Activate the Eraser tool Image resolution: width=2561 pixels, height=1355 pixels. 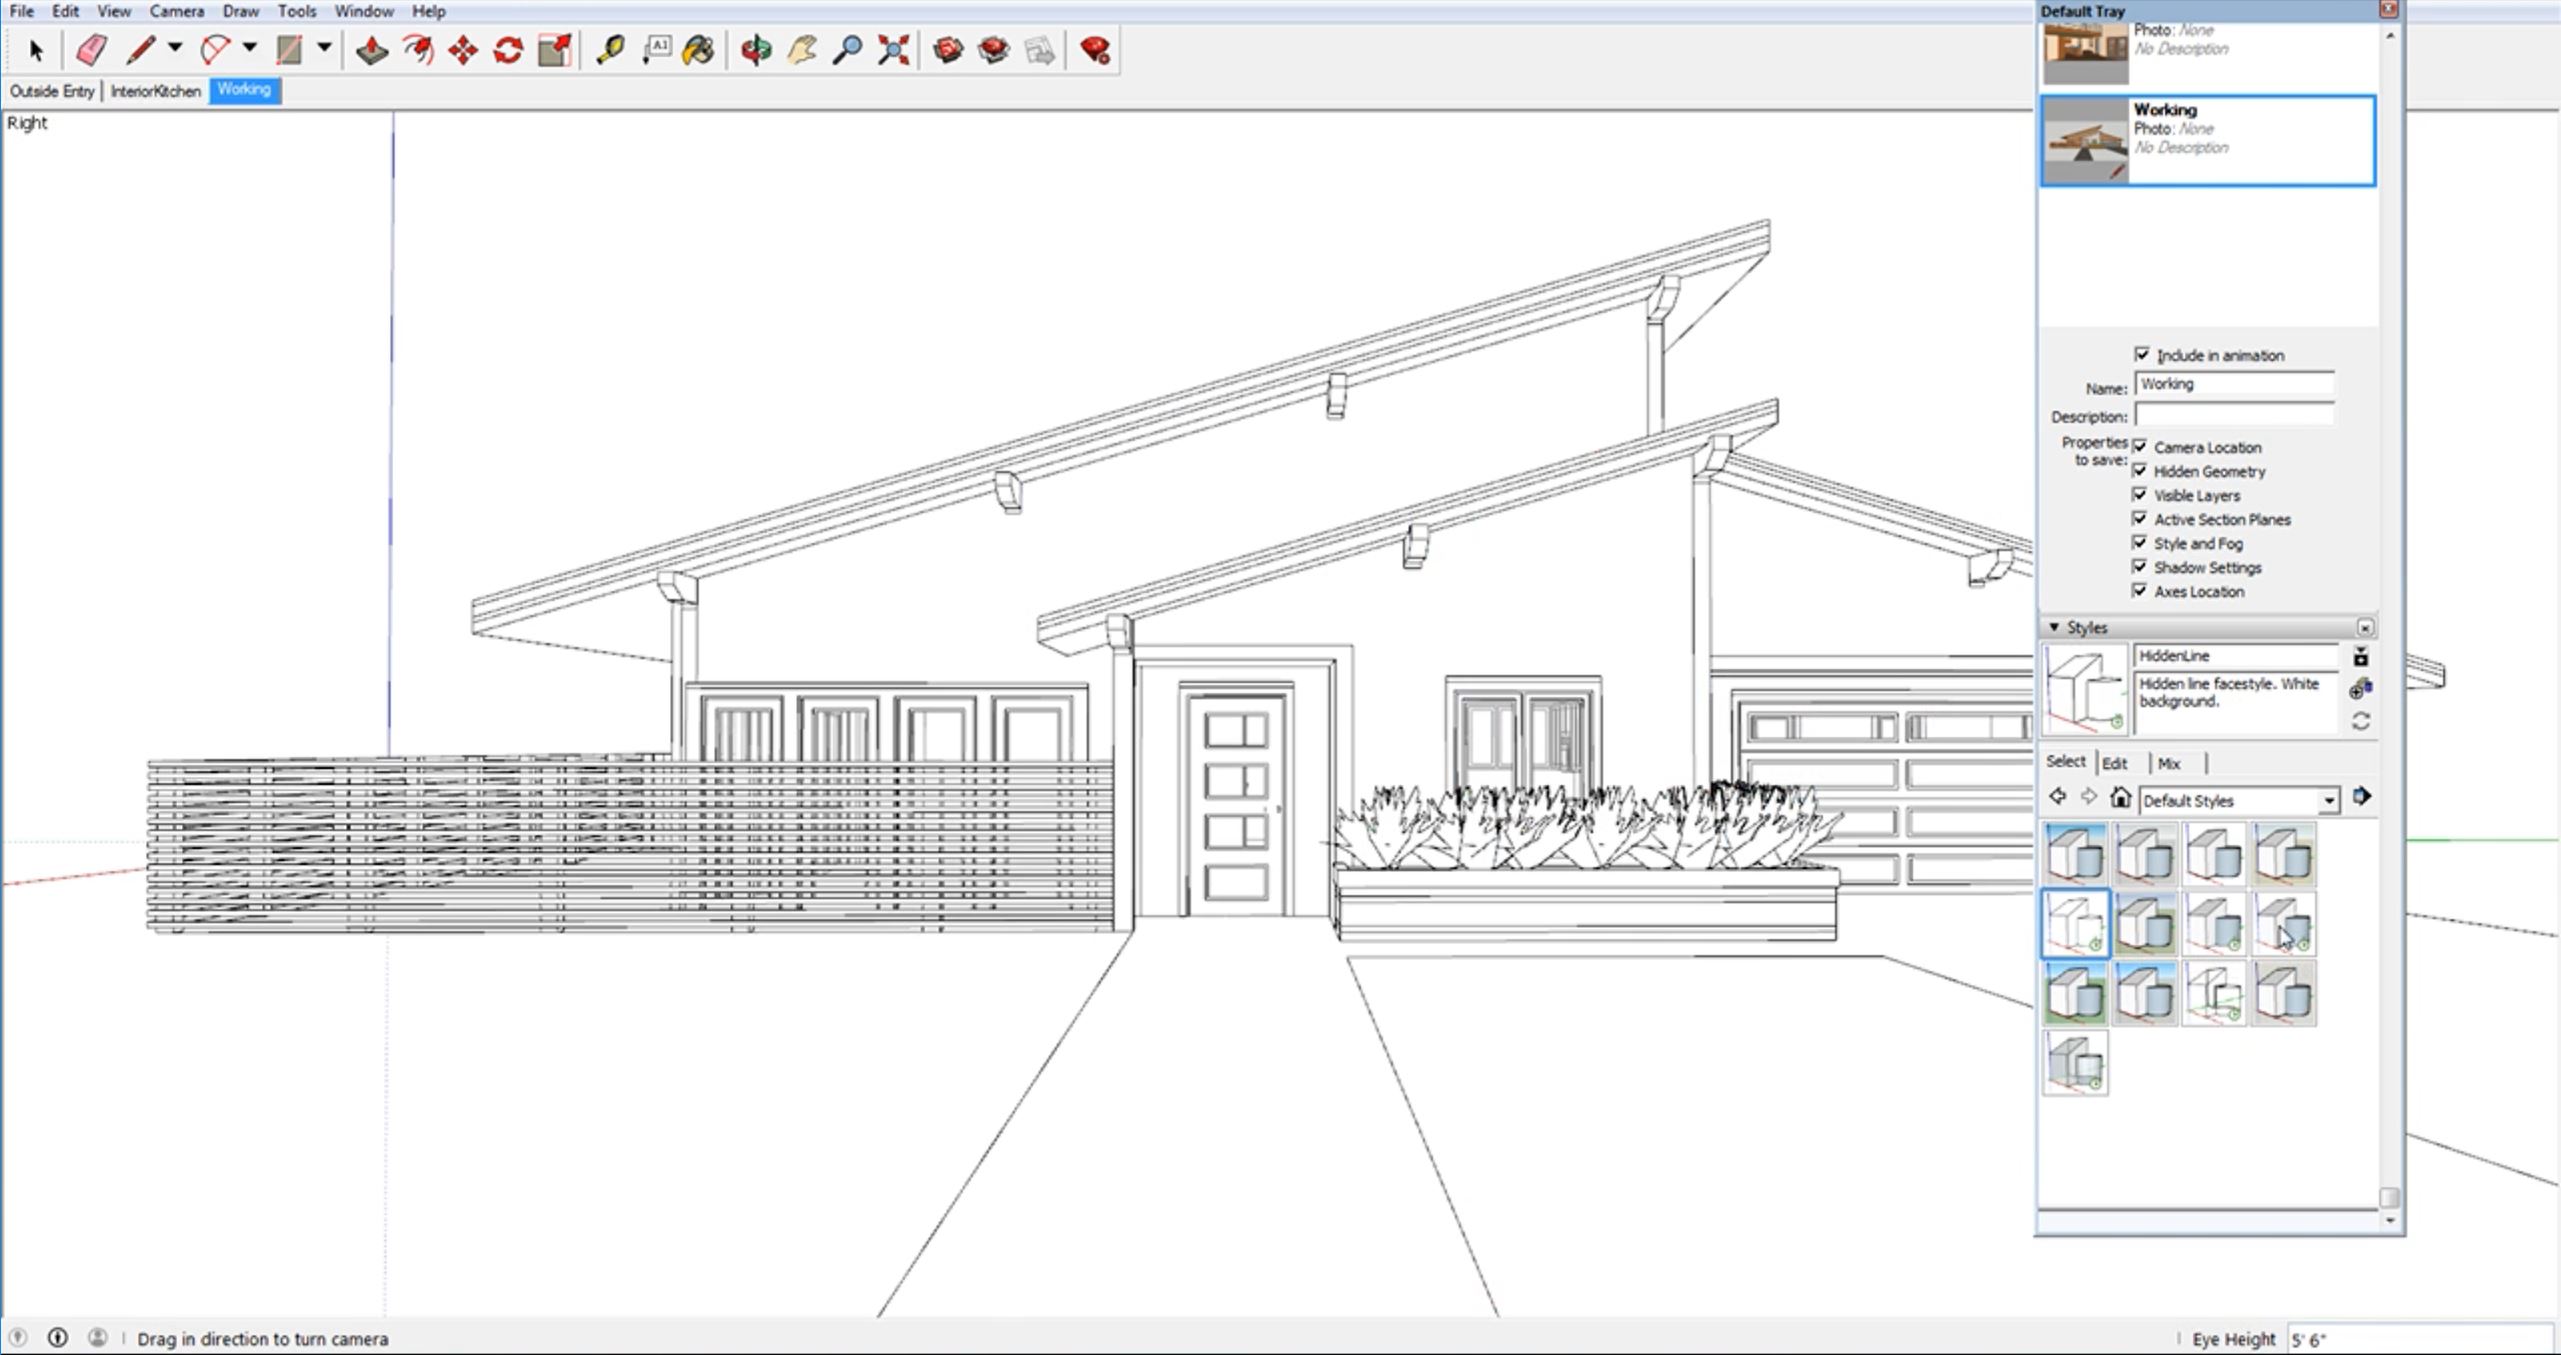90,49
